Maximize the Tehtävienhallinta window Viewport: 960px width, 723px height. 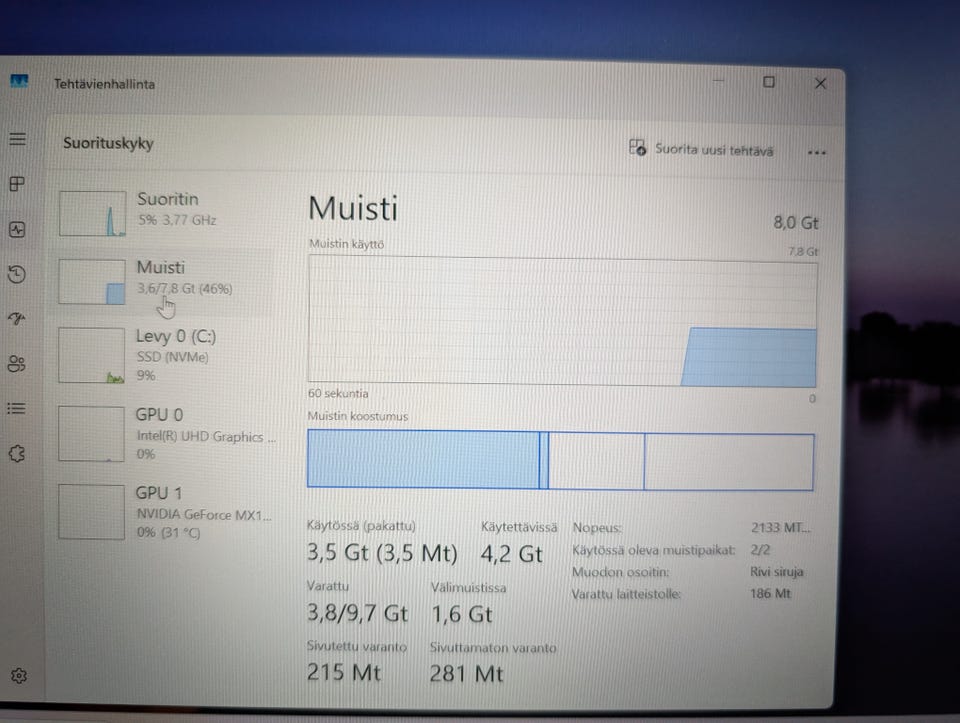[769, 82]
